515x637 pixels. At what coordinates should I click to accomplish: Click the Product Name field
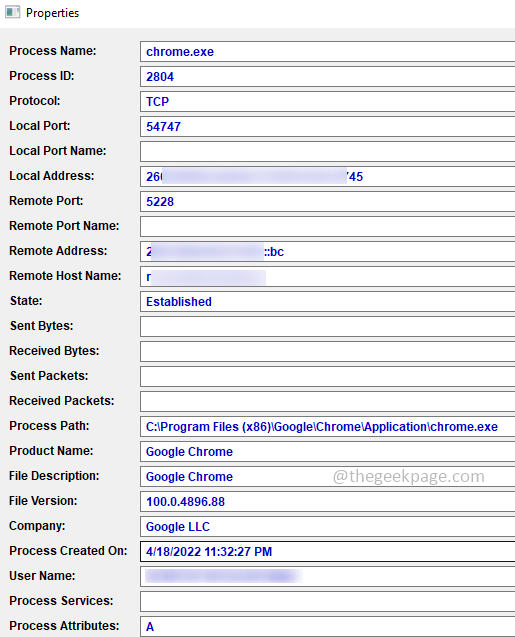point(327,451)
